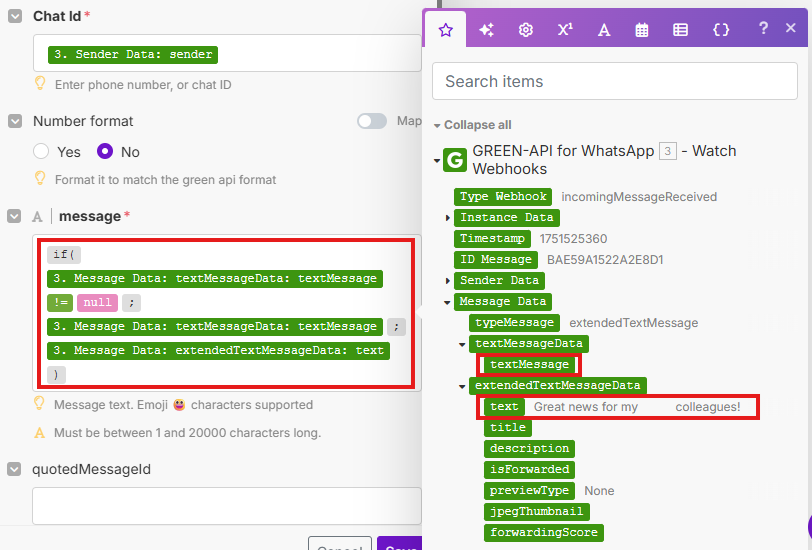The image size is (812, 550).
Task: Expand the Sender Data tree node
Action: [x=448, y=281]
